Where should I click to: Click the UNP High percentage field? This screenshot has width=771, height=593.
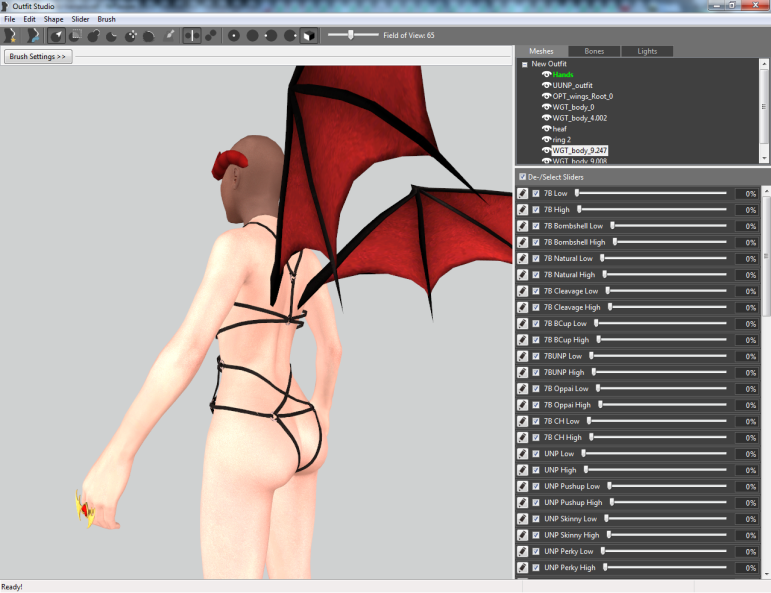pos(747,470)
